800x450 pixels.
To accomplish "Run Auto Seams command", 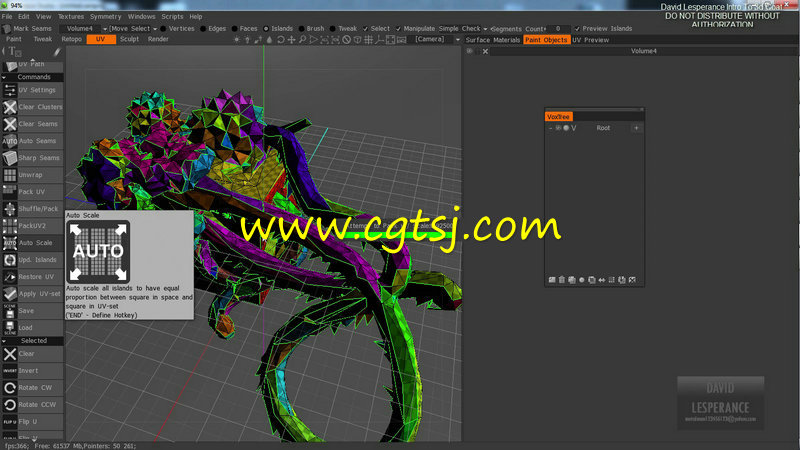I will point(33,141).
